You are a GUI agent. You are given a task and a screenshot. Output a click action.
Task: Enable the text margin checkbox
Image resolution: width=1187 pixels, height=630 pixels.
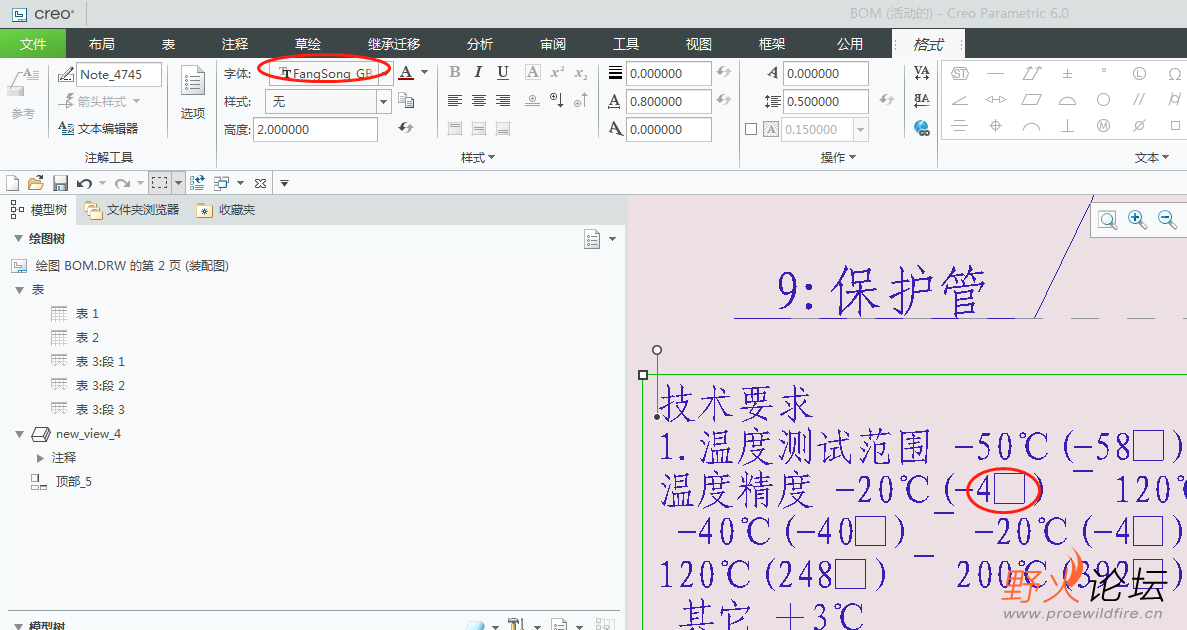point(751,129)
